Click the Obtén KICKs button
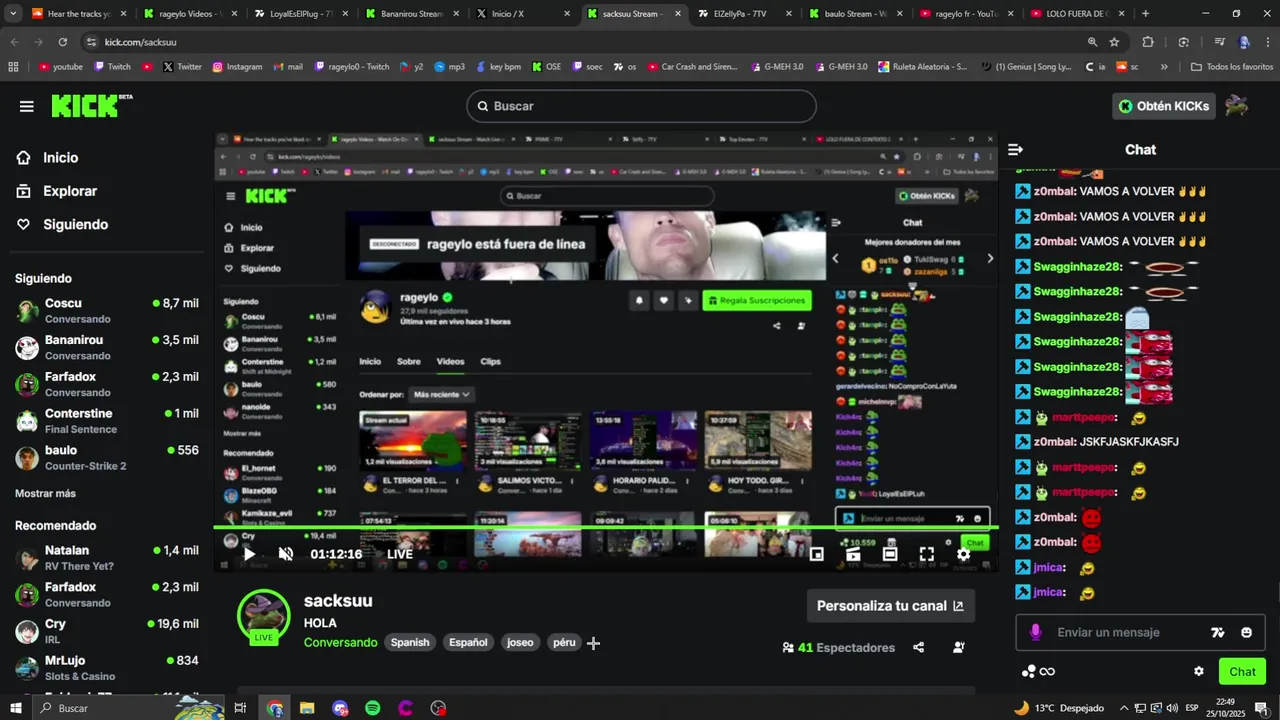The height and width of the screenshot is (720, 1280). [1163, 106]
